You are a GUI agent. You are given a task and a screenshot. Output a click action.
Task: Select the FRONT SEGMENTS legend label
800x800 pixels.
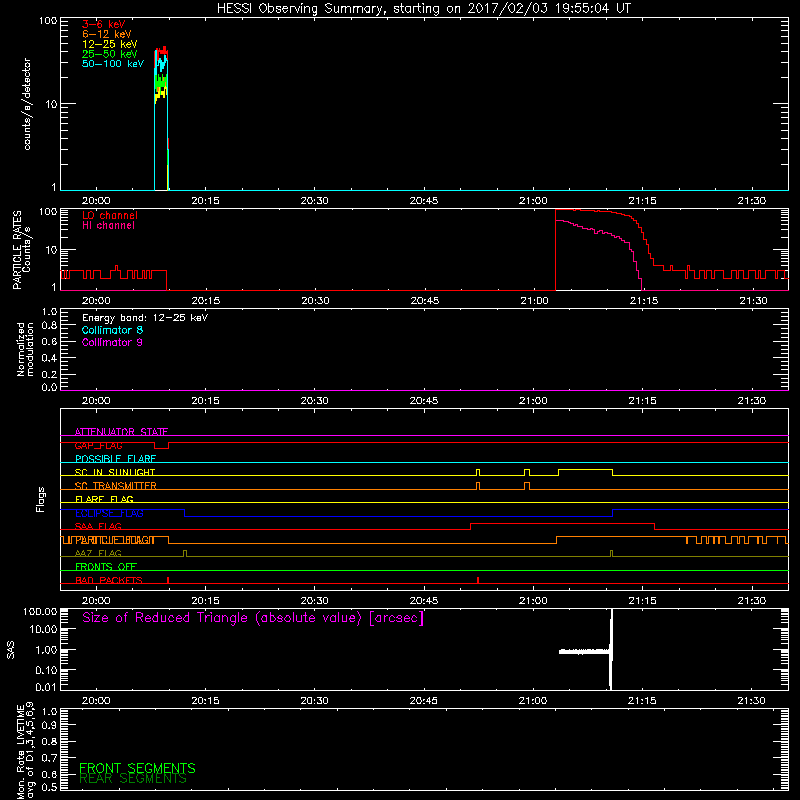137,768
